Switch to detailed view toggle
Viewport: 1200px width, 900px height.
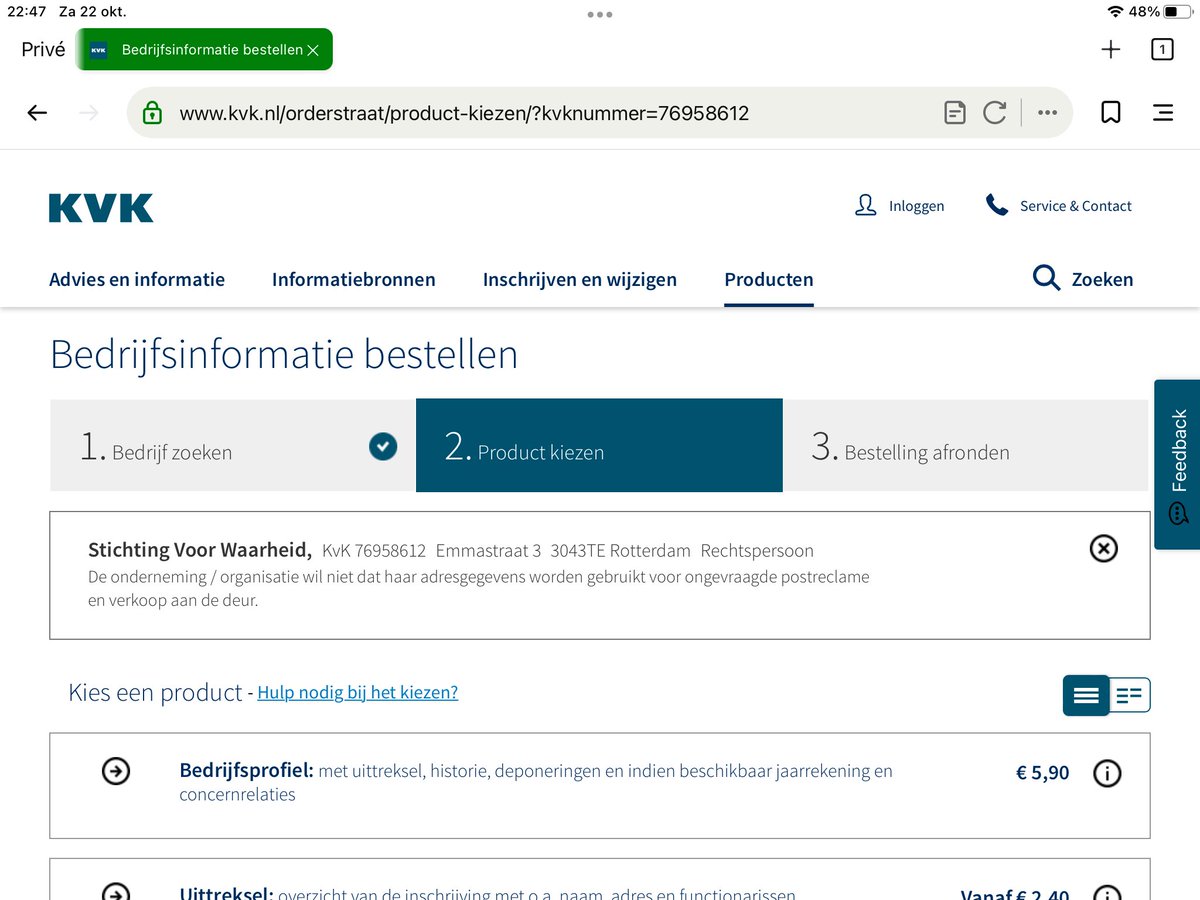[x=1130, y=695]
